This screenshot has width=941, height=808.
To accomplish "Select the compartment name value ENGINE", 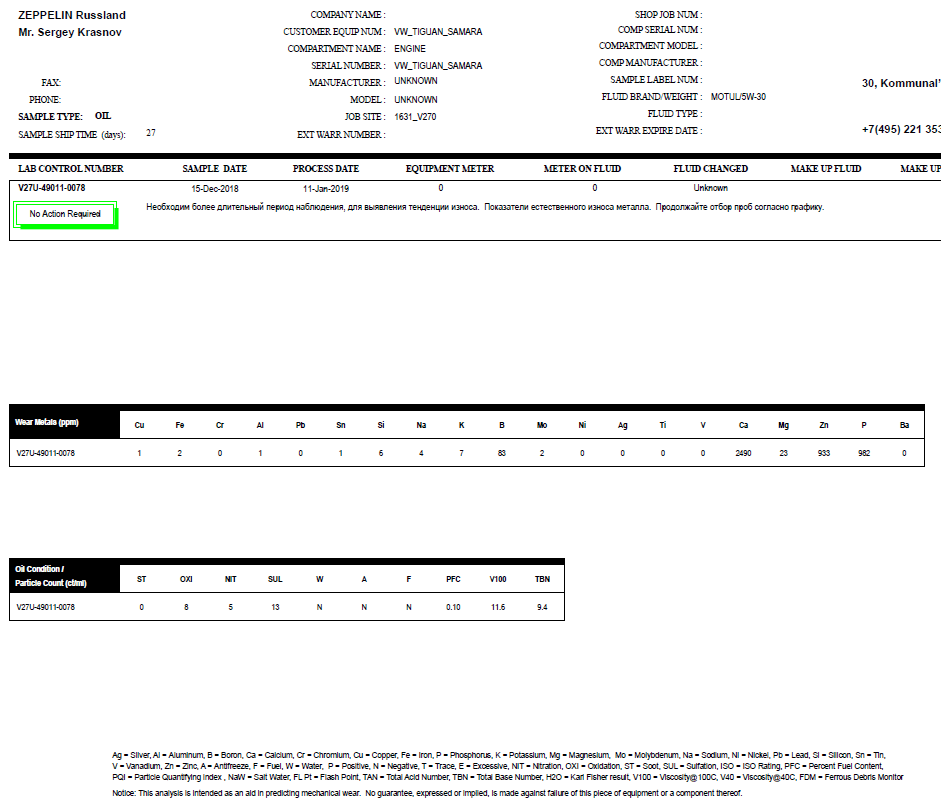I will click(410, 49).
